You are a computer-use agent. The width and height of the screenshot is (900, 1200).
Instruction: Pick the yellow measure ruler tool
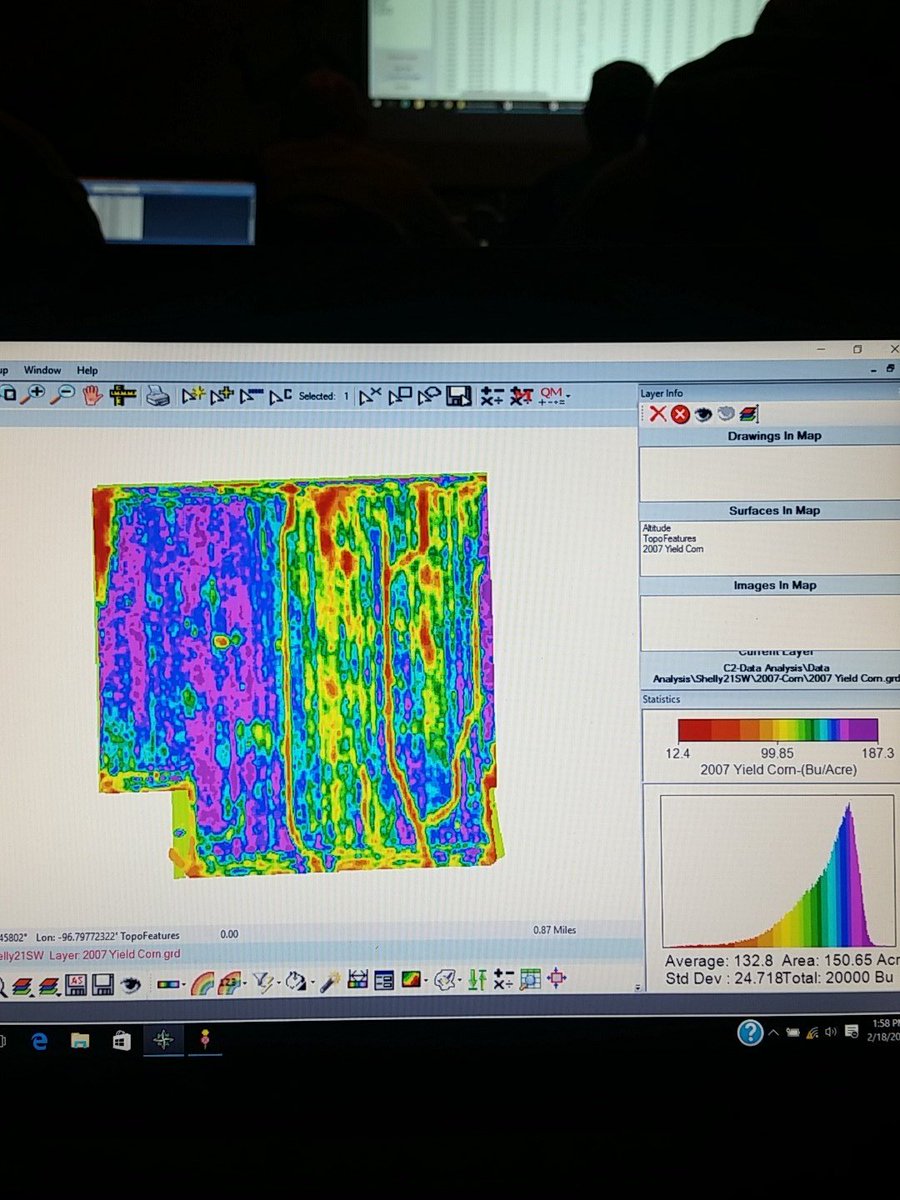tap(123, 395)
